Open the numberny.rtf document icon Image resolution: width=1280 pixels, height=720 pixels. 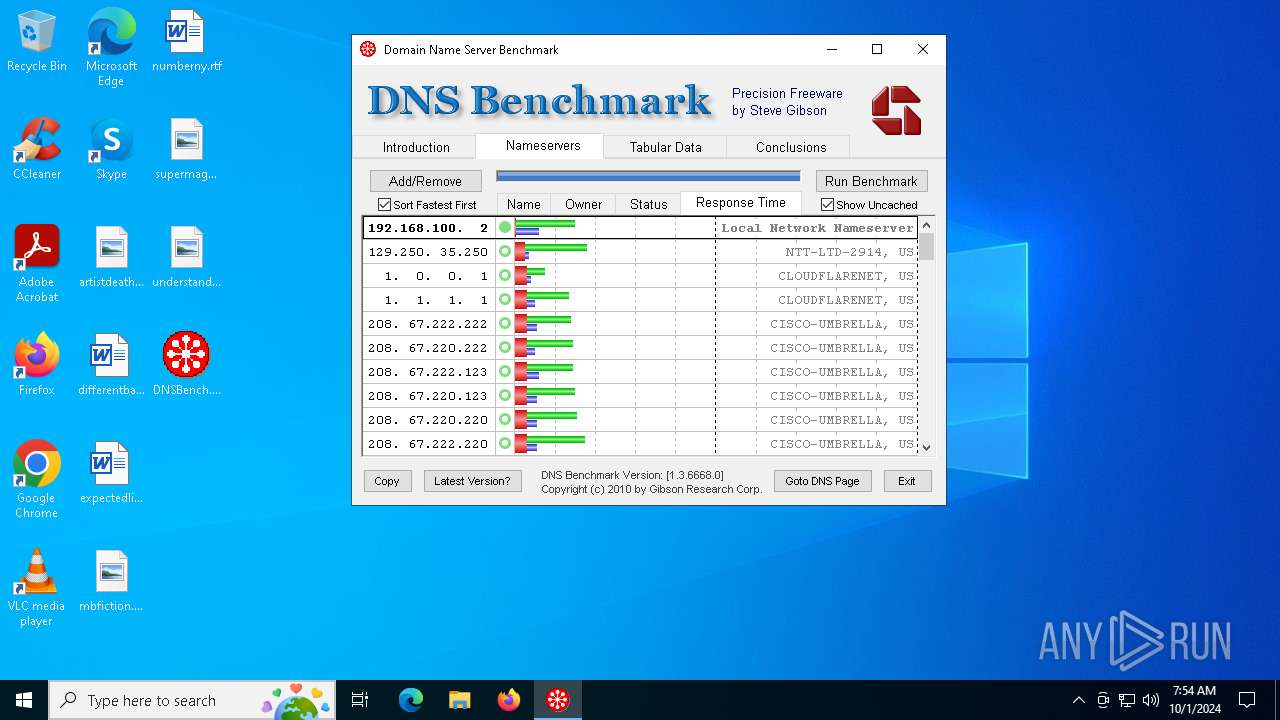(187, 42)
